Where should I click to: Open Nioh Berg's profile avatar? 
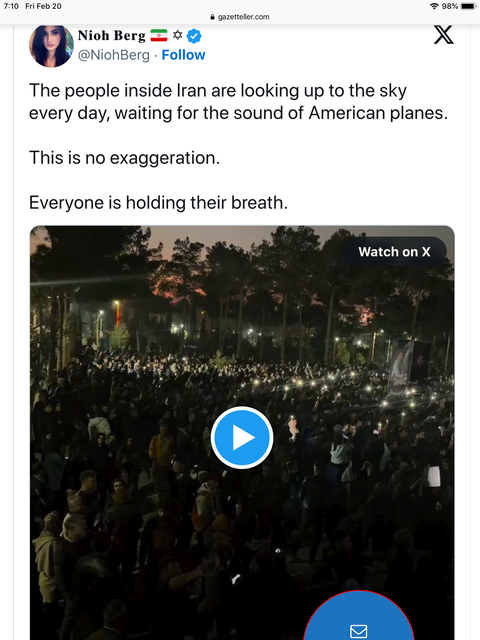pyautogui.click(x=51, y=45)
